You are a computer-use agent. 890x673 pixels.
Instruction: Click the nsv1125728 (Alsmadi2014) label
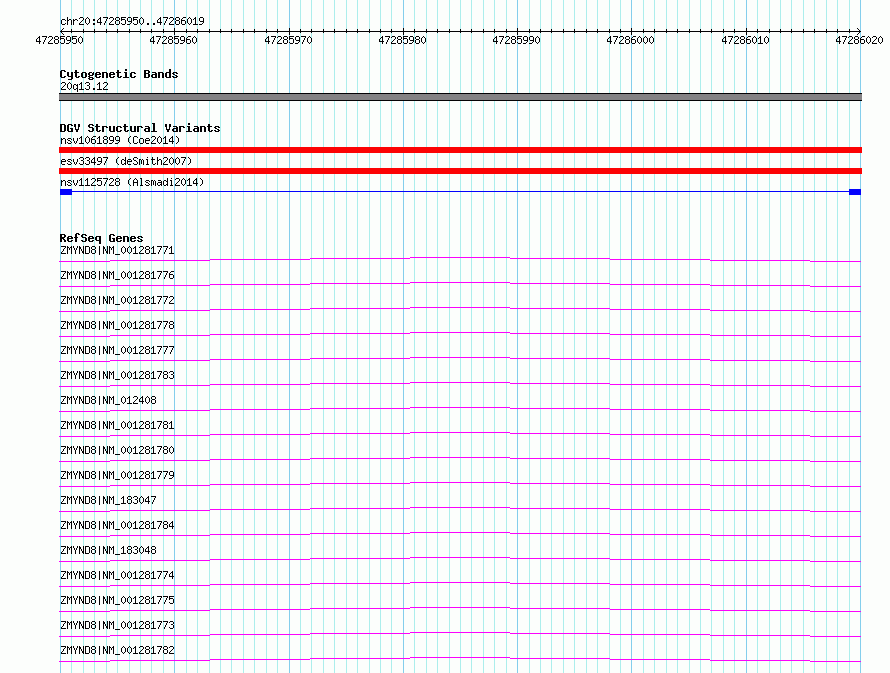point(132,182)
